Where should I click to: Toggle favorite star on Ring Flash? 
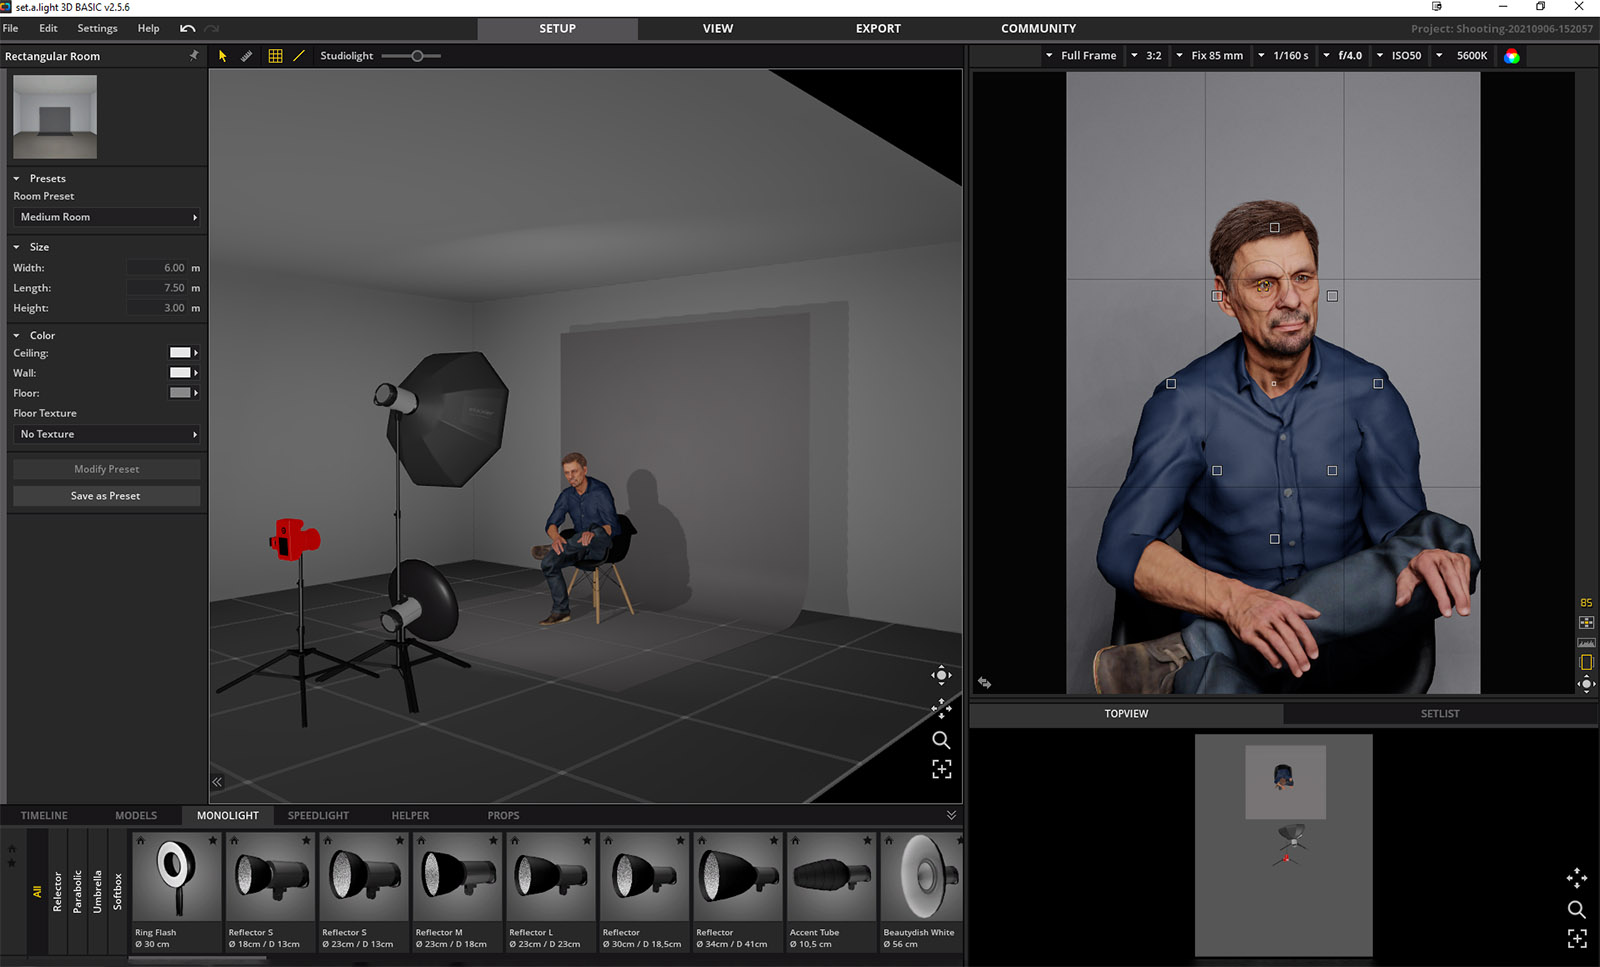tap(213, 840)
